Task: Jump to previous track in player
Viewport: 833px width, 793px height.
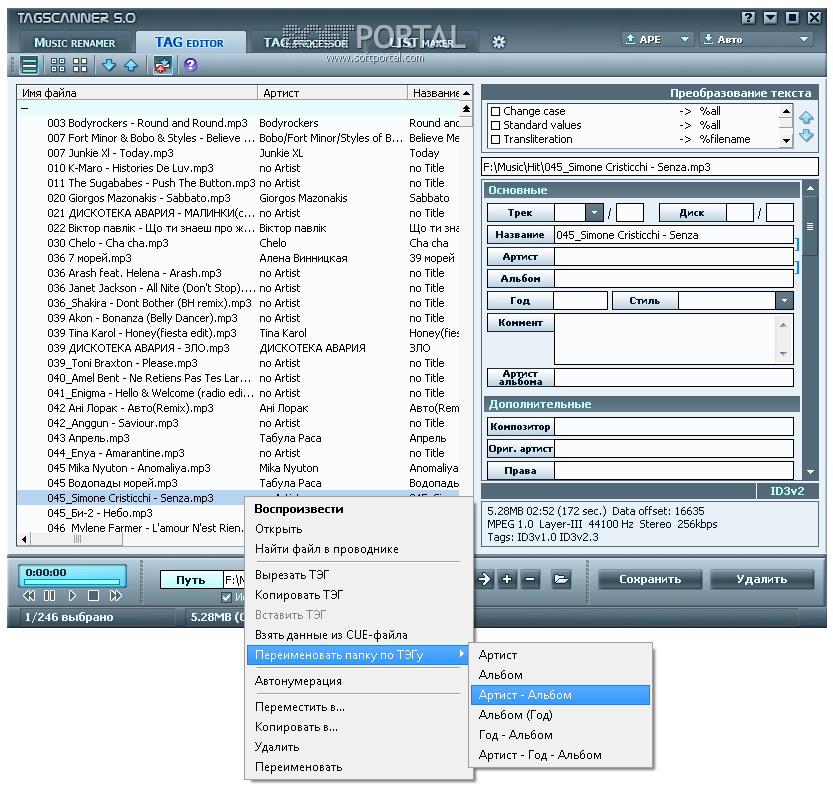Action: click(29, 595)
